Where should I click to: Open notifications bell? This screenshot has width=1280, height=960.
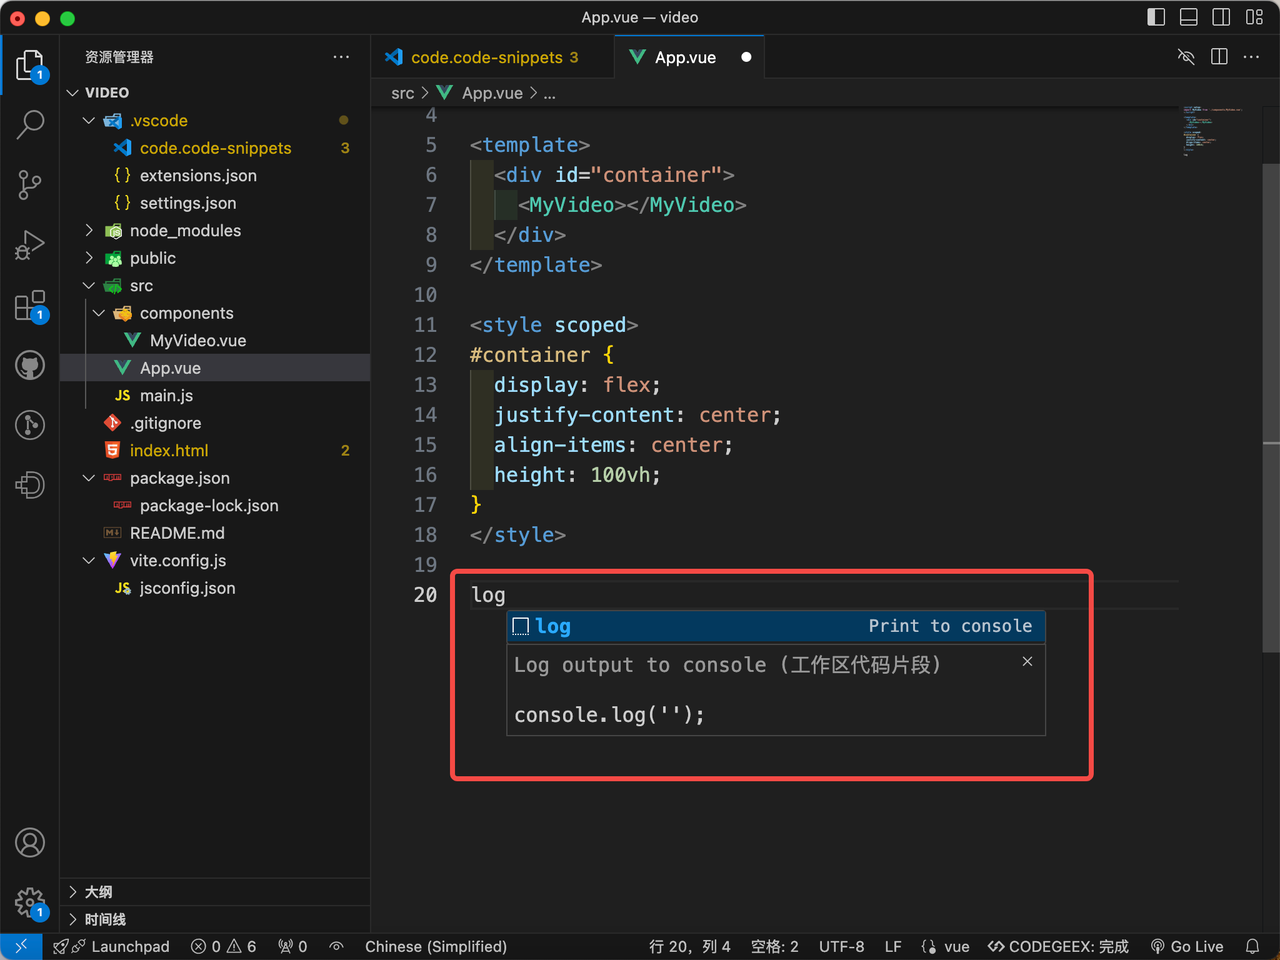pos(1252,946)
